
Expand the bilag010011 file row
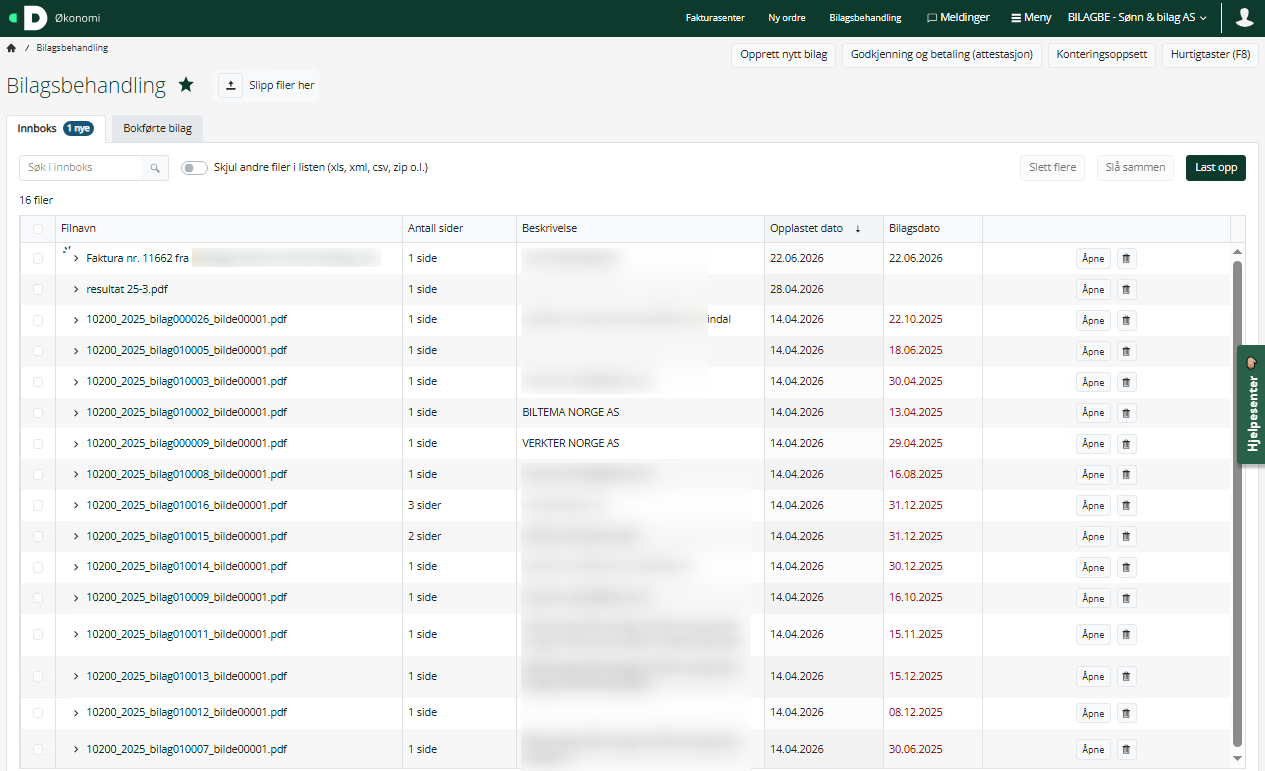click(x=76, y=634)
